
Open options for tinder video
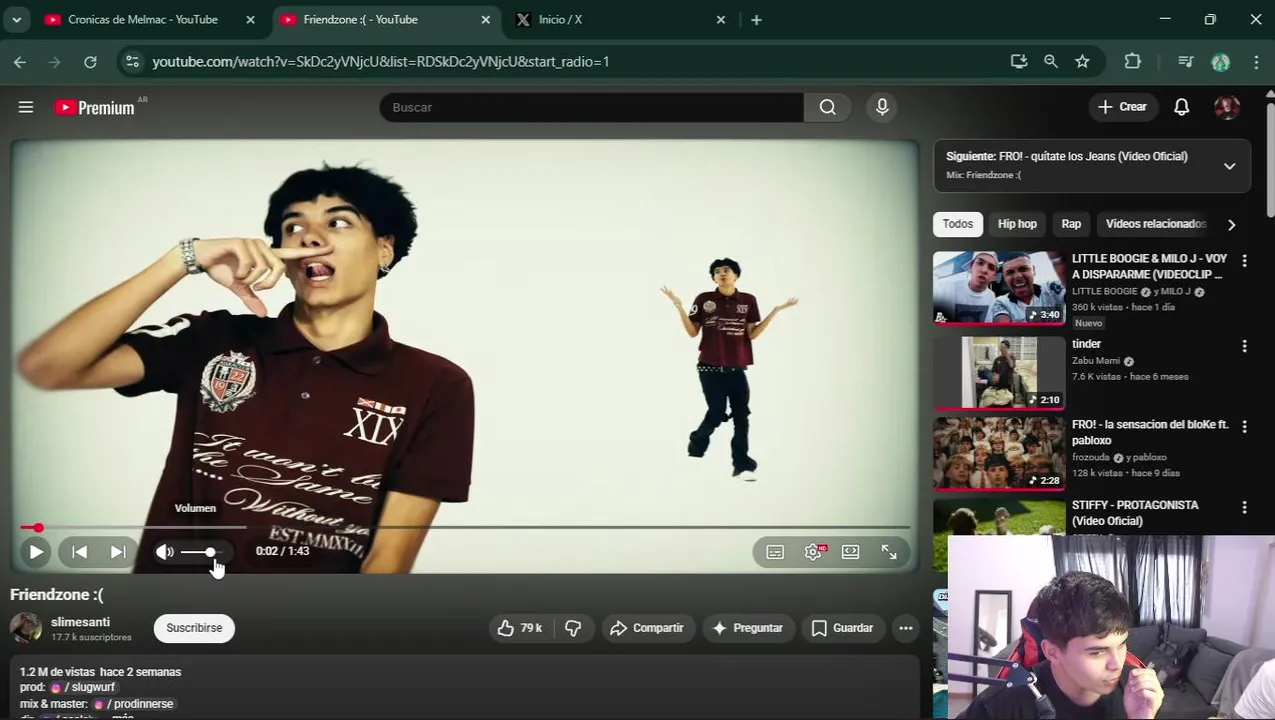click(x=1244, y=346)
